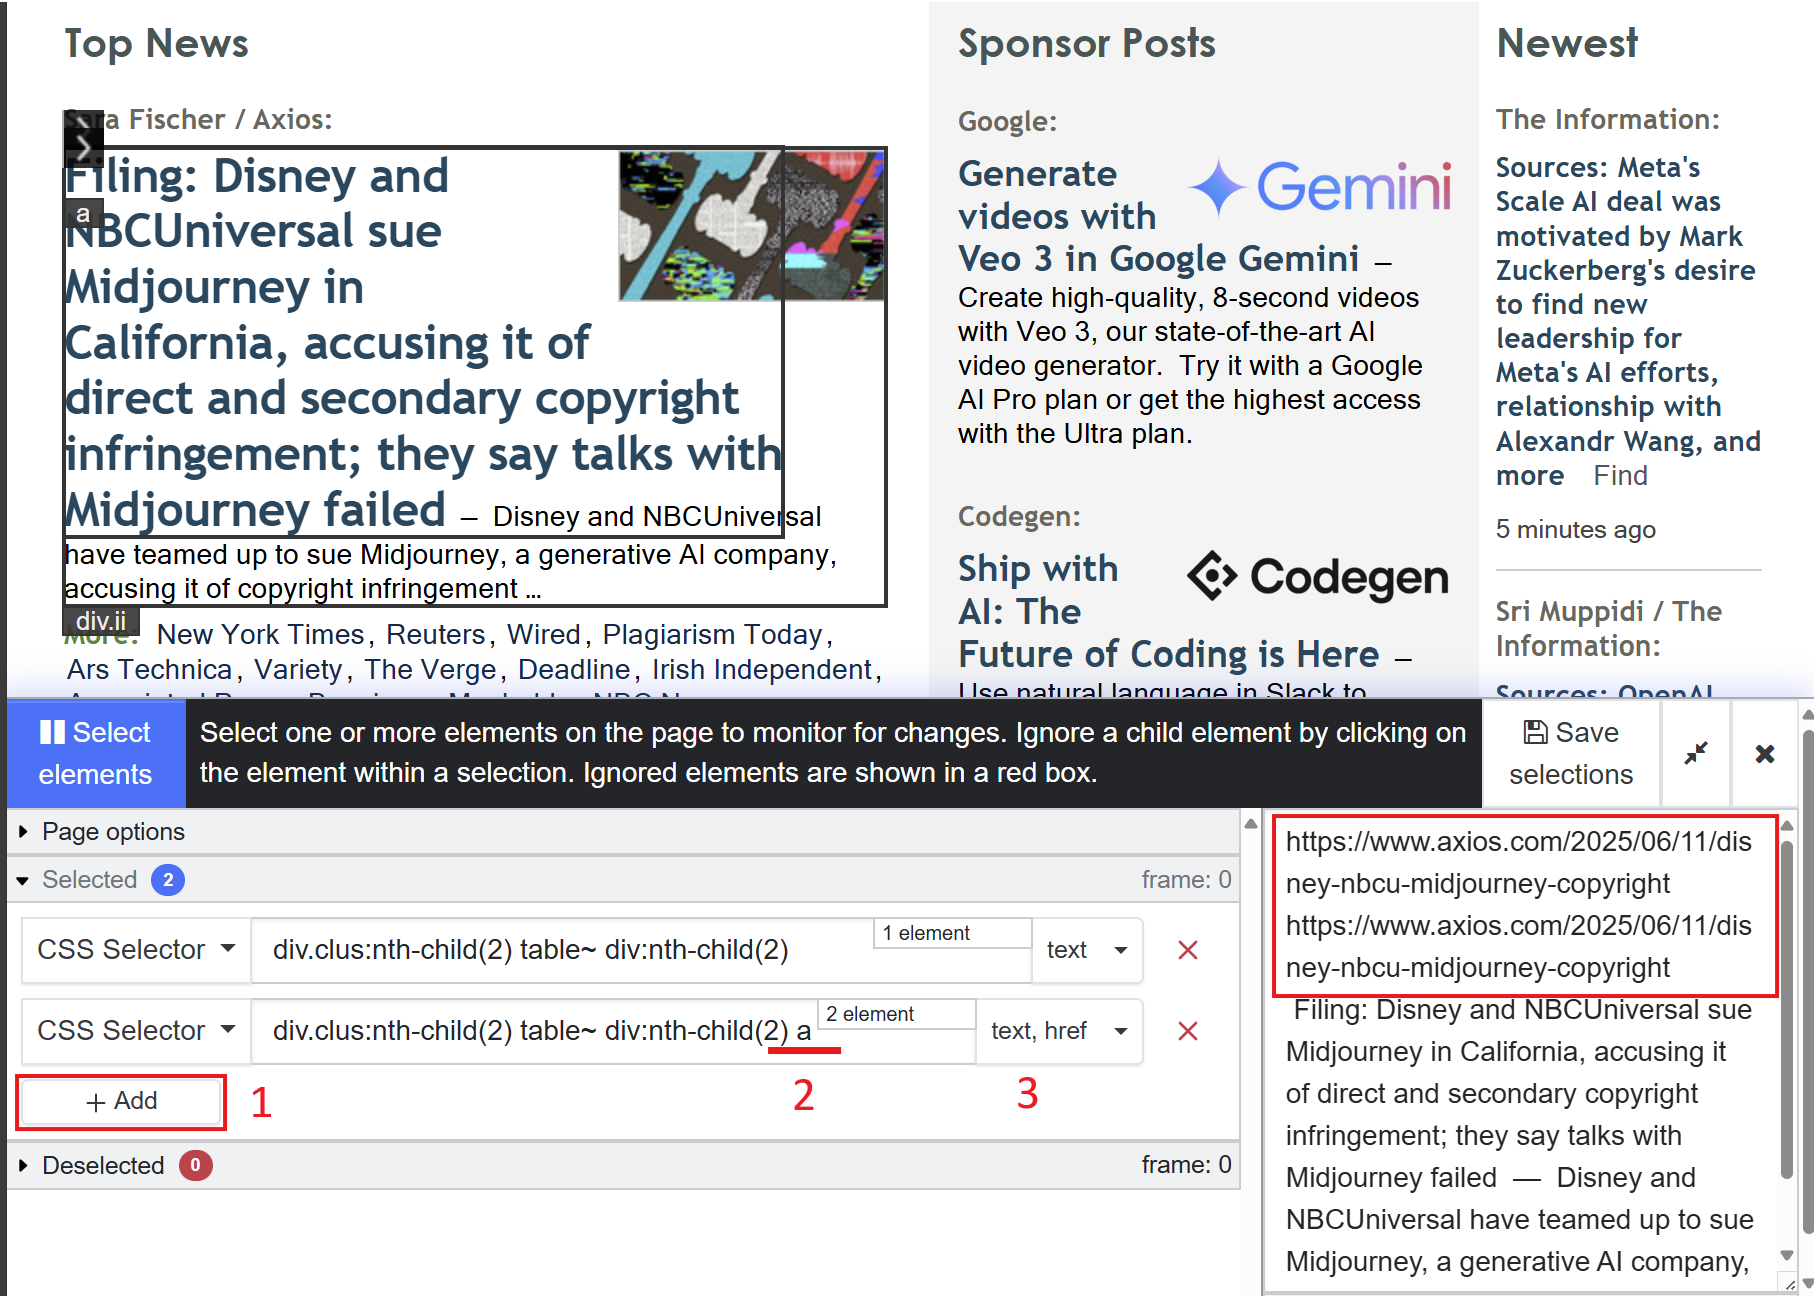Edit selector field with '2 element'
This screenshot has height=1296, width=1816.
click(x=612, y=1030)
